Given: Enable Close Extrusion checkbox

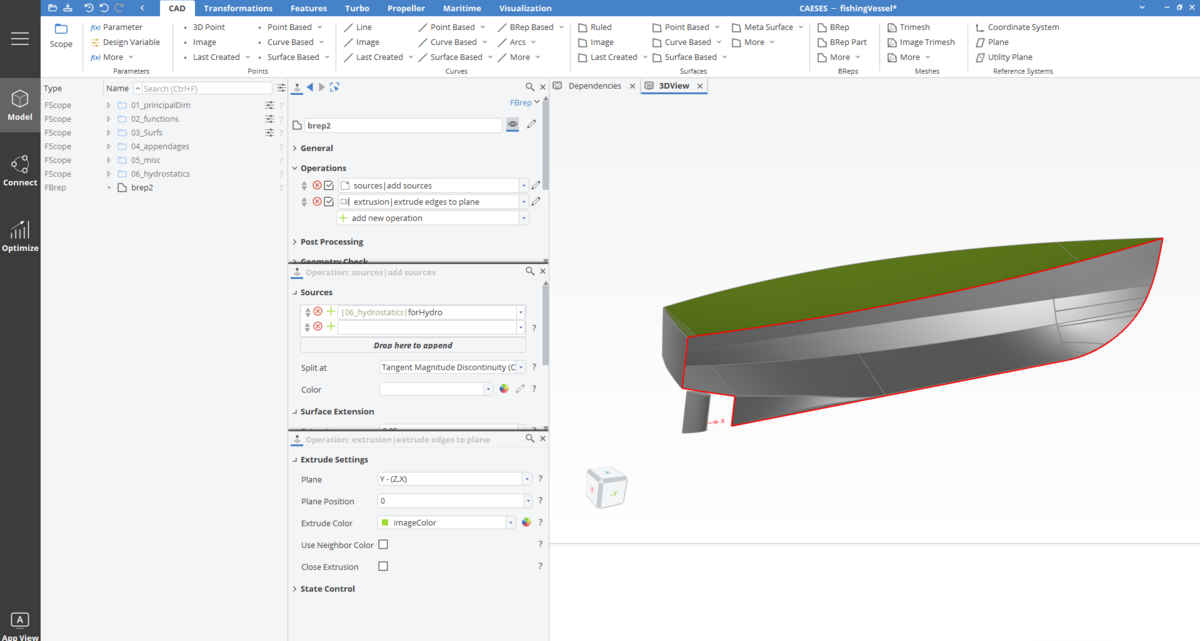Looking at the screenshot, I should [383, 566].
